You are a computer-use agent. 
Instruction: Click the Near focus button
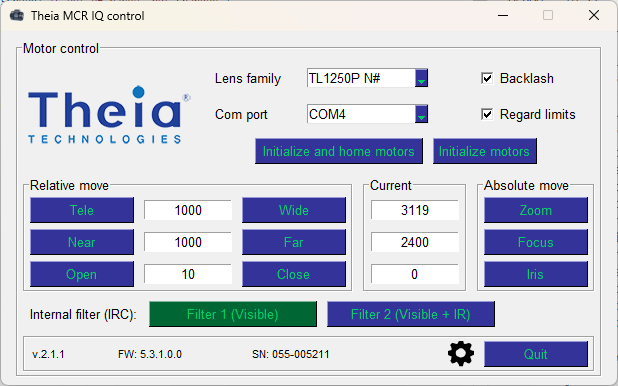coord(82,242)
